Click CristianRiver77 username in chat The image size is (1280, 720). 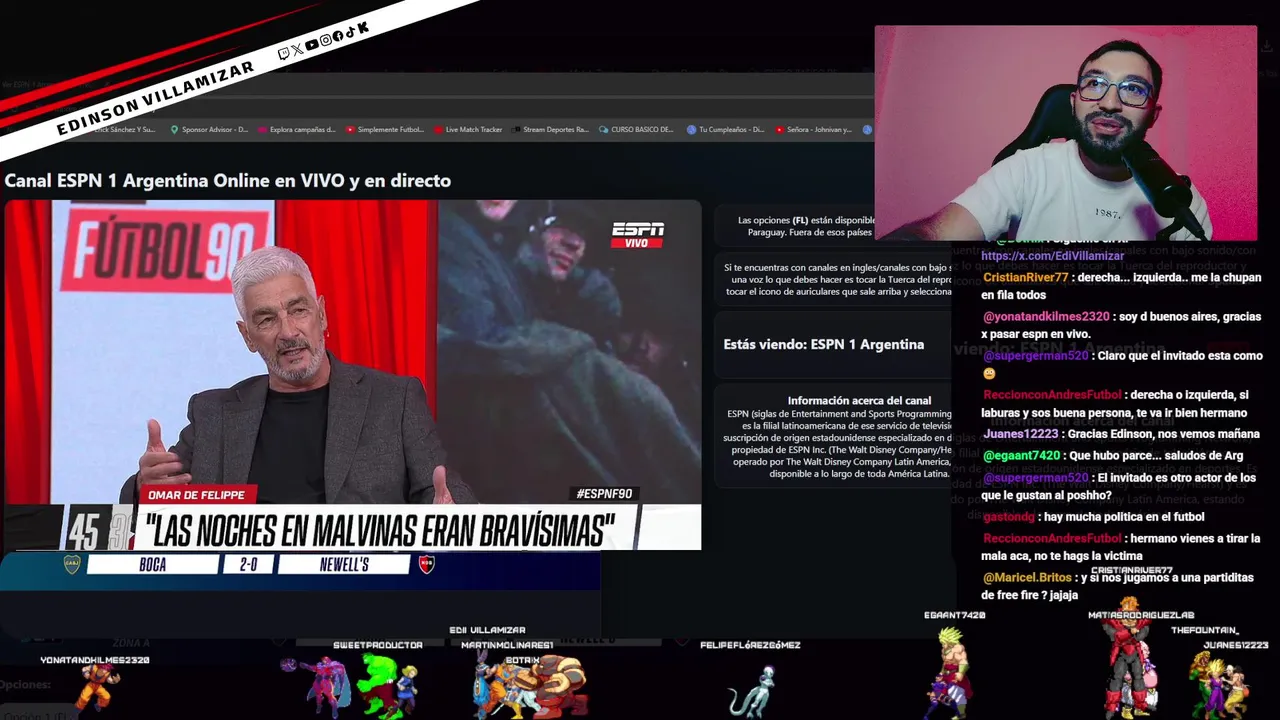tap(1026, 277)
